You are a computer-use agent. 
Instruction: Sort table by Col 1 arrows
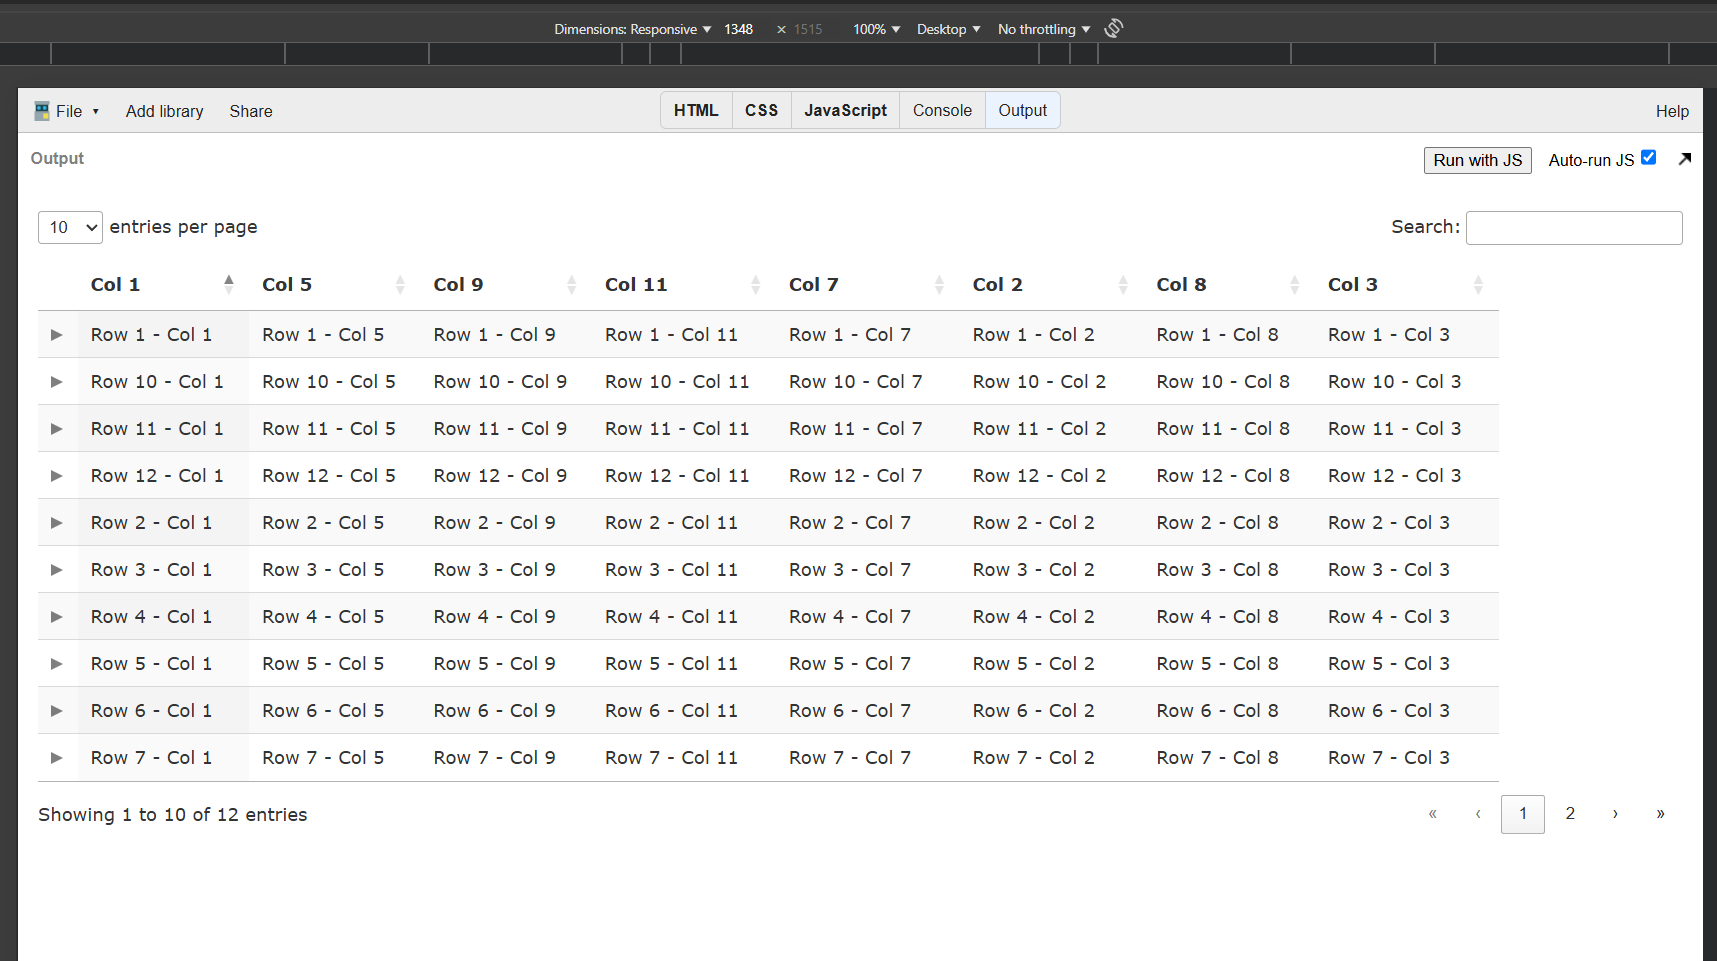pyautogui.click(x=228, y=285)
